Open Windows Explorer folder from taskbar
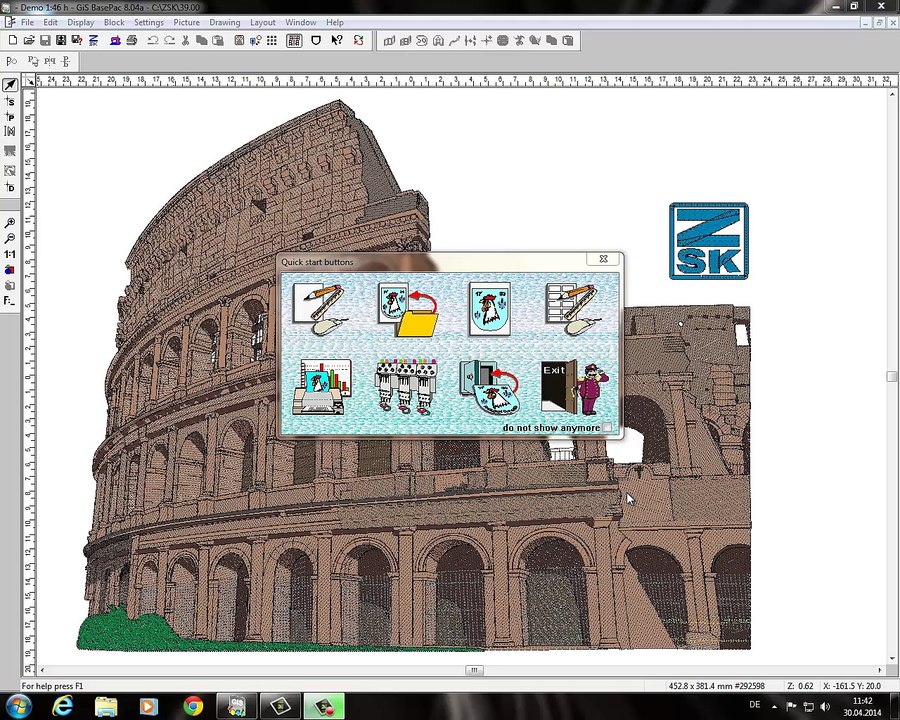This screenshot has height=720, width=900. pyautogui.click(x=106, y=706)
